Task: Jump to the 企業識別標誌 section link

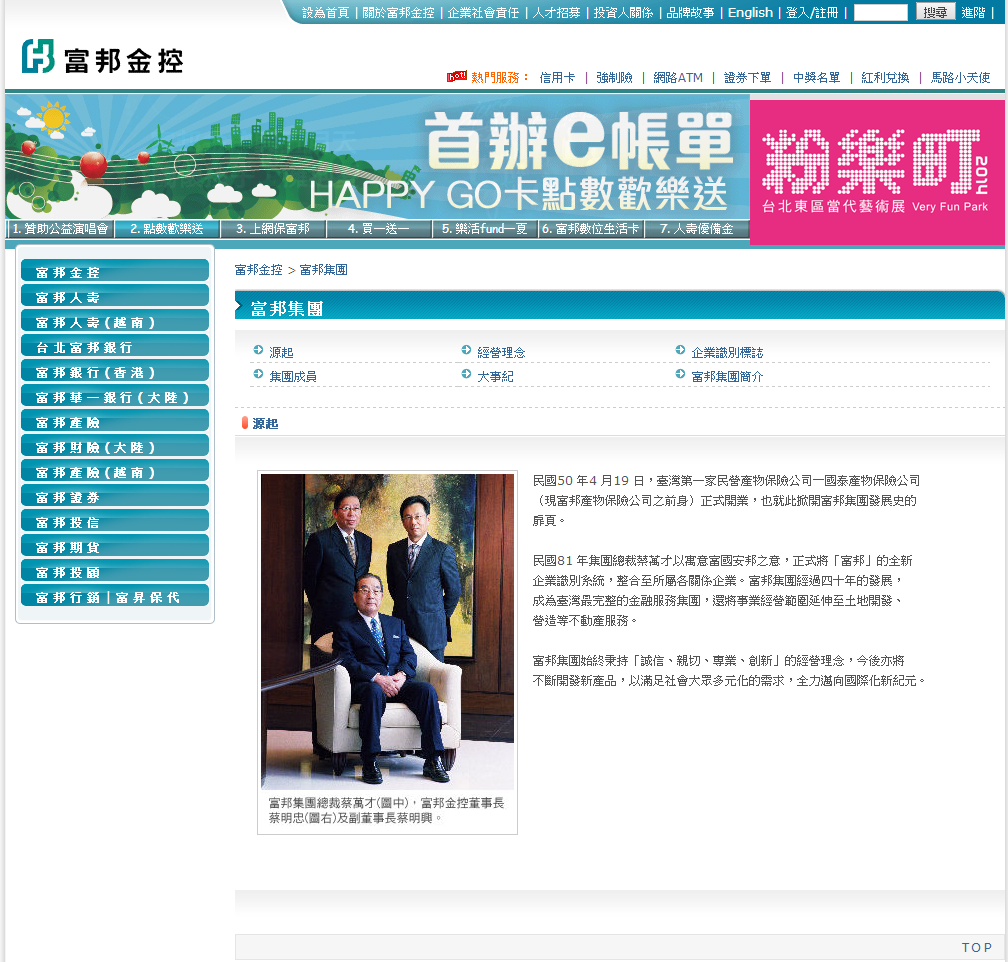Action: (x=727, y=352)
